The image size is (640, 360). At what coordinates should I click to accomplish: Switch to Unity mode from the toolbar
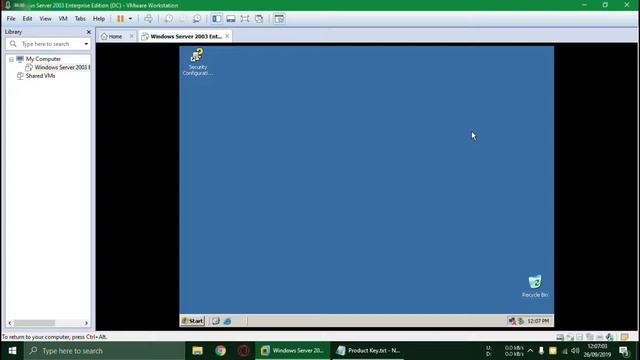click(x=259, y=19)
